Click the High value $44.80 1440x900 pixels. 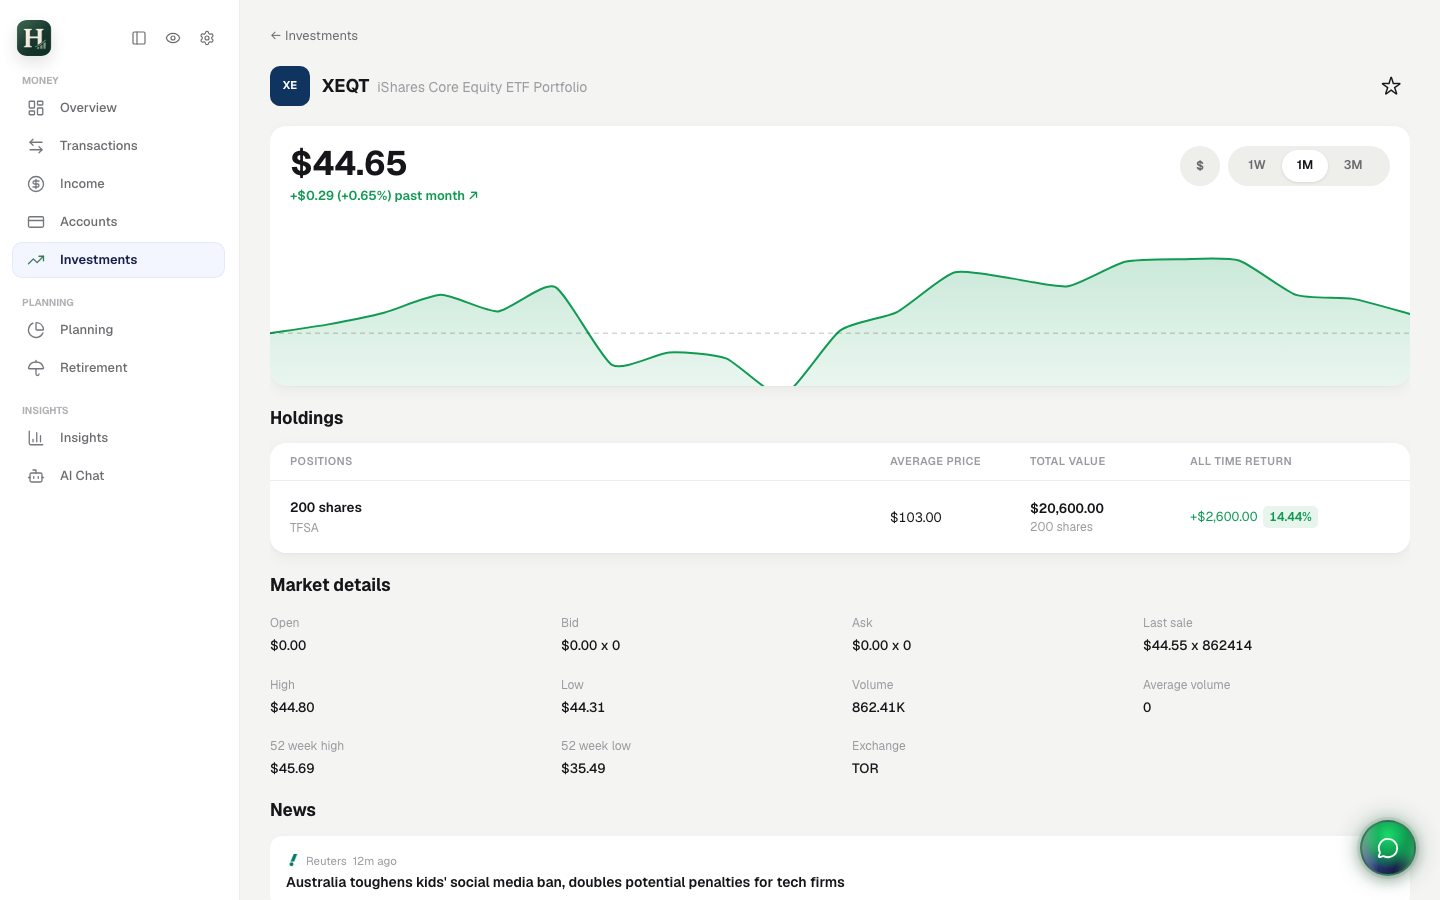coord(292,707)
